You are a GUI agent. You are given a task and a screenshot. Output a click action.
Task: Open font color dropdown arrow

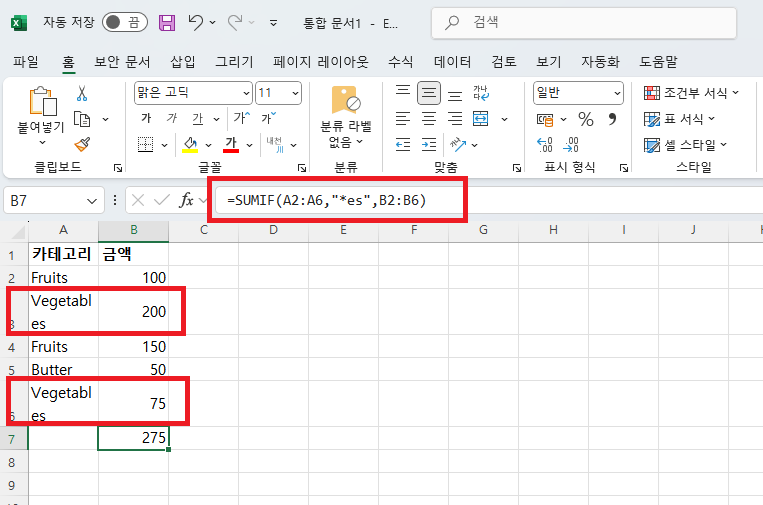[250, 145]
